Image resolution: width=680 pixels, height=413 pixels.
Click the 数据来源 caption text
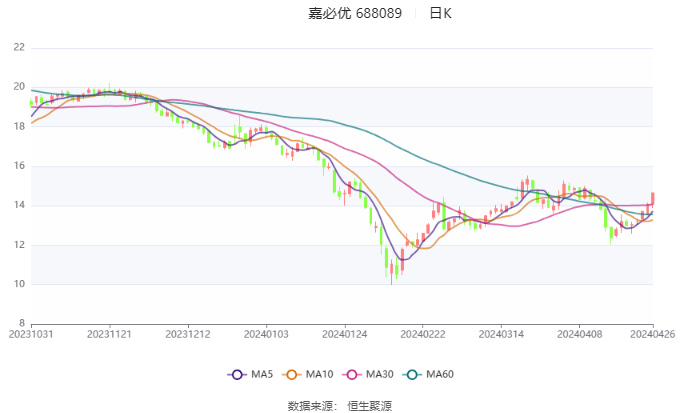[x=308, y=406]
